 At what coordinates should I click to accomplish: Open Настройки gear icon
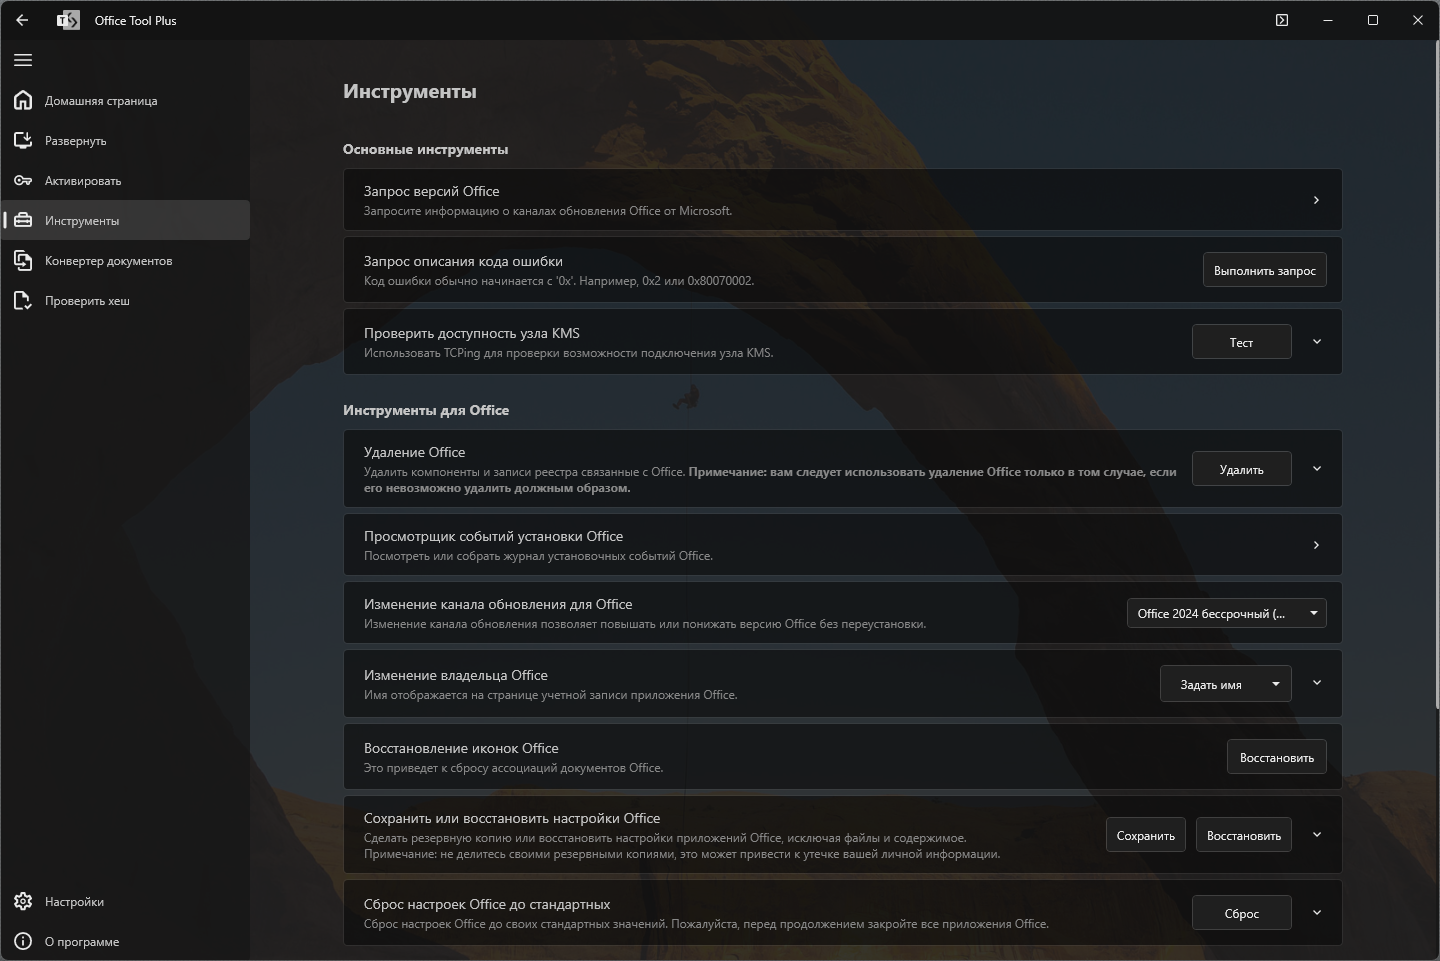pos(23,901)
